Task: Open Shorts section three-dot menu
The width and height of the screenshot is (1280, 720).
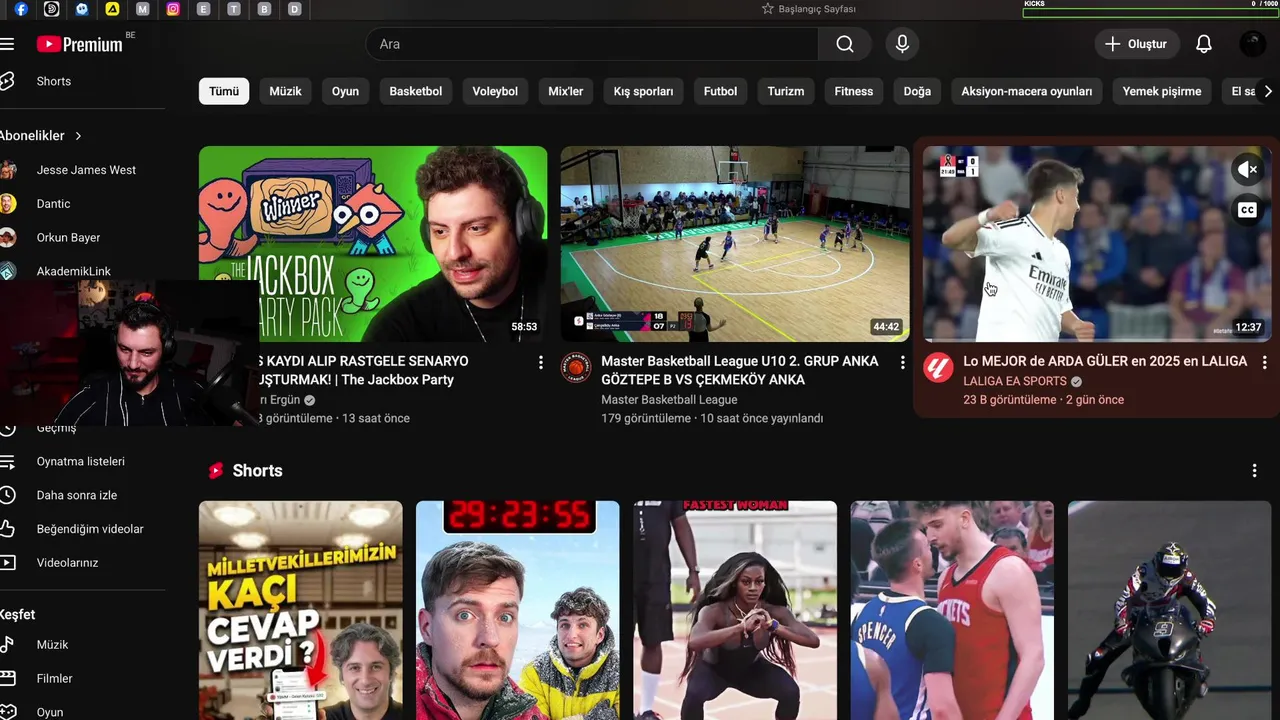Action: 1254,471
